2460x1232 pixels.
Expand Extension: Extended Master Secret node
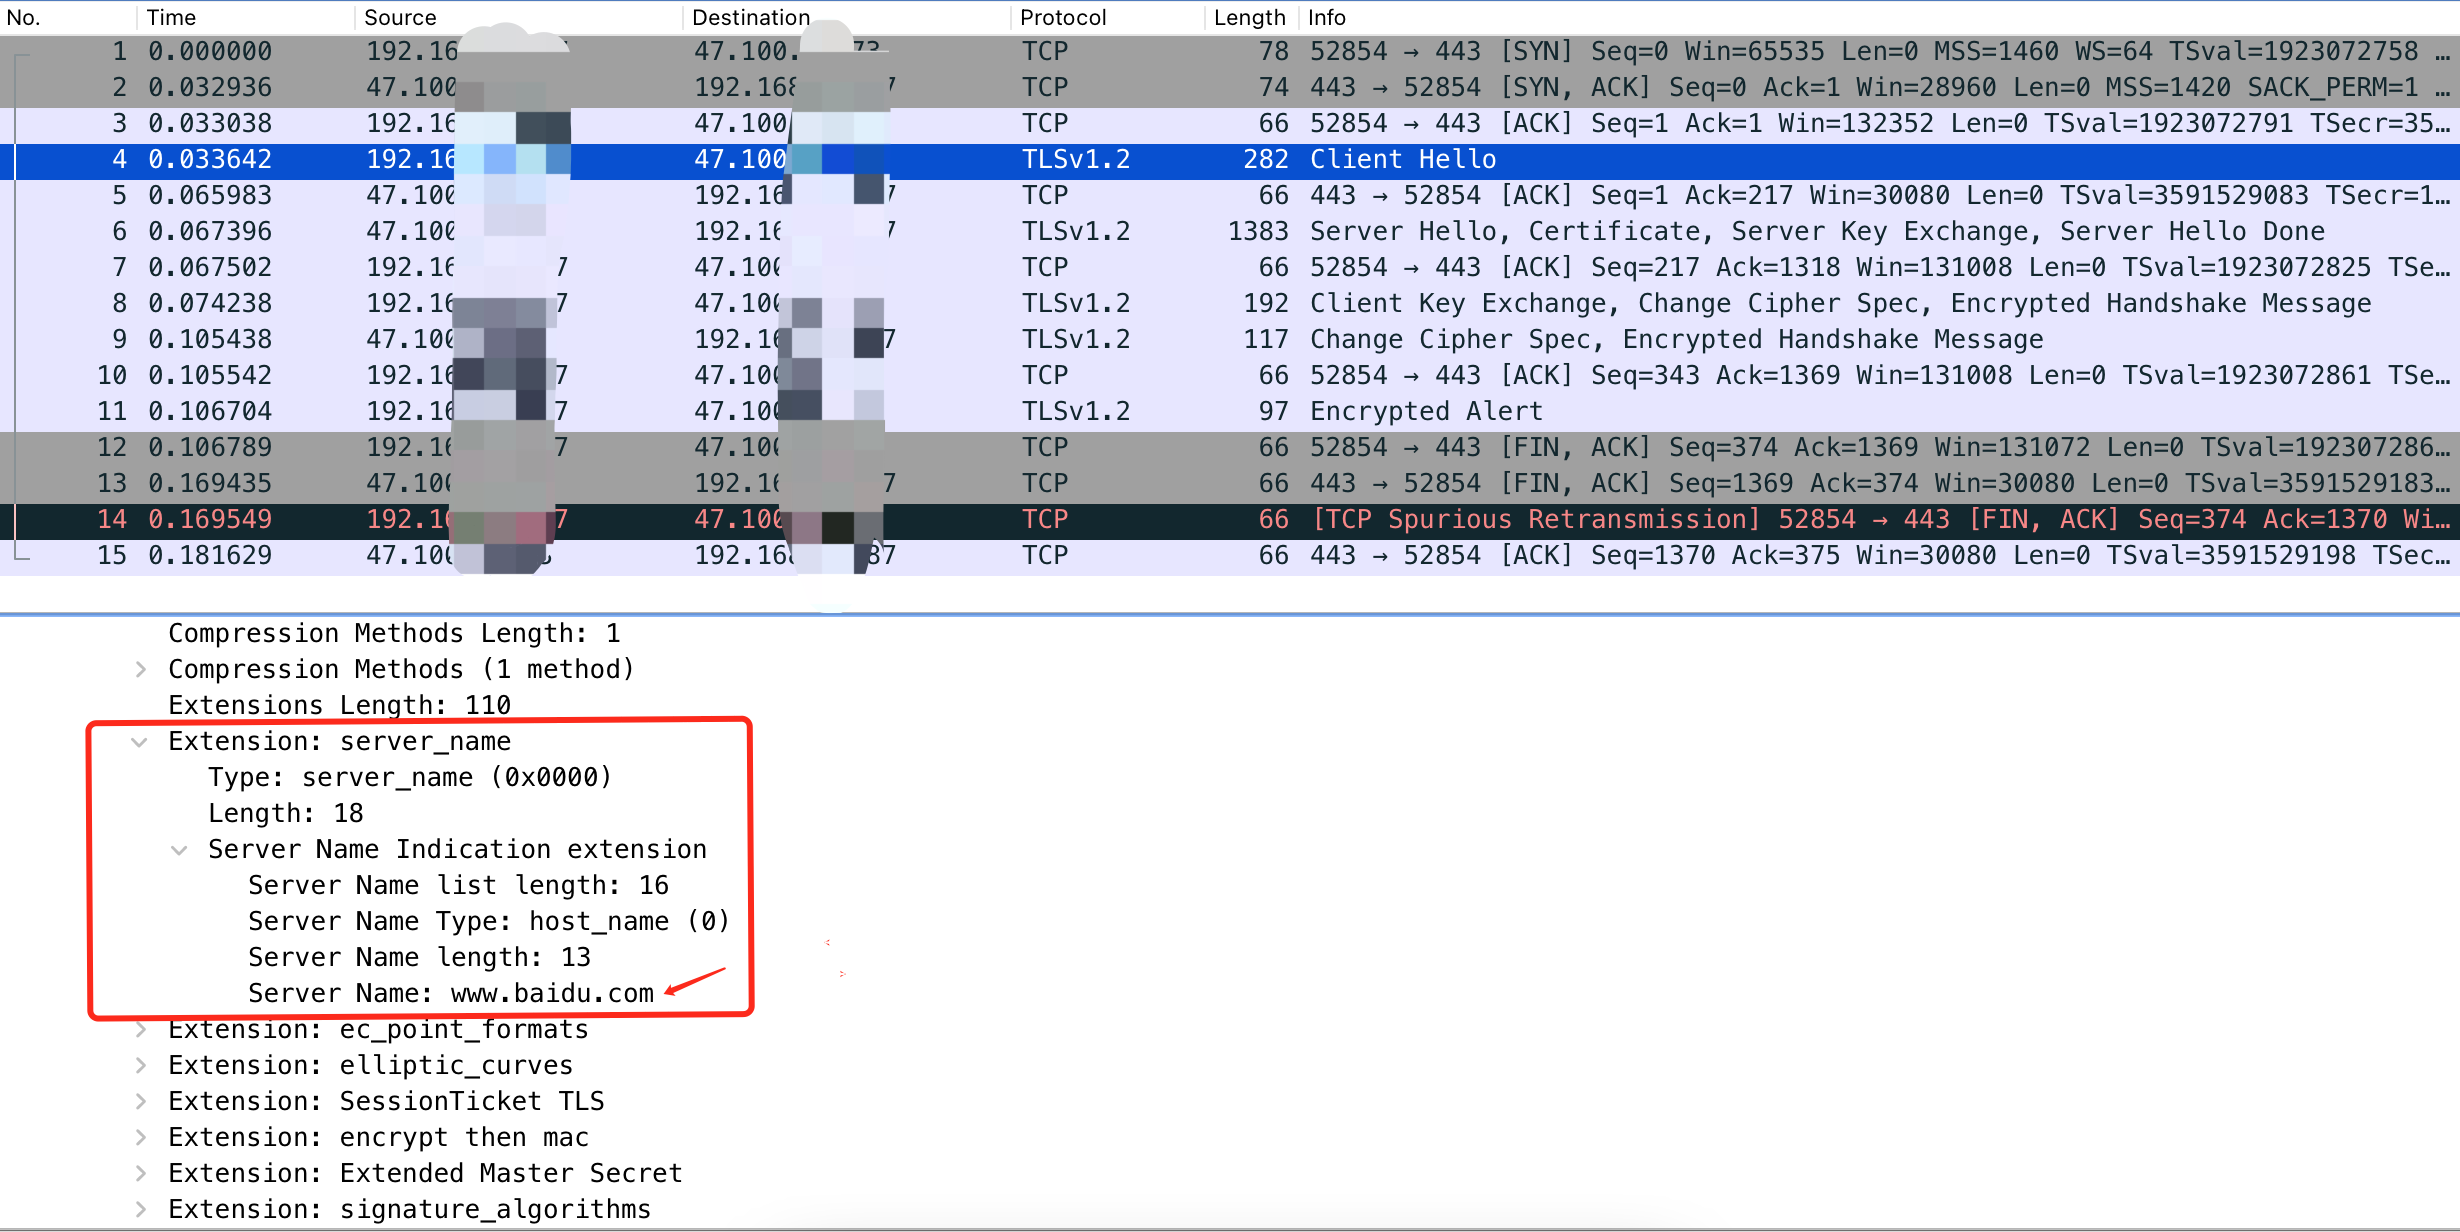(141, 1174)
